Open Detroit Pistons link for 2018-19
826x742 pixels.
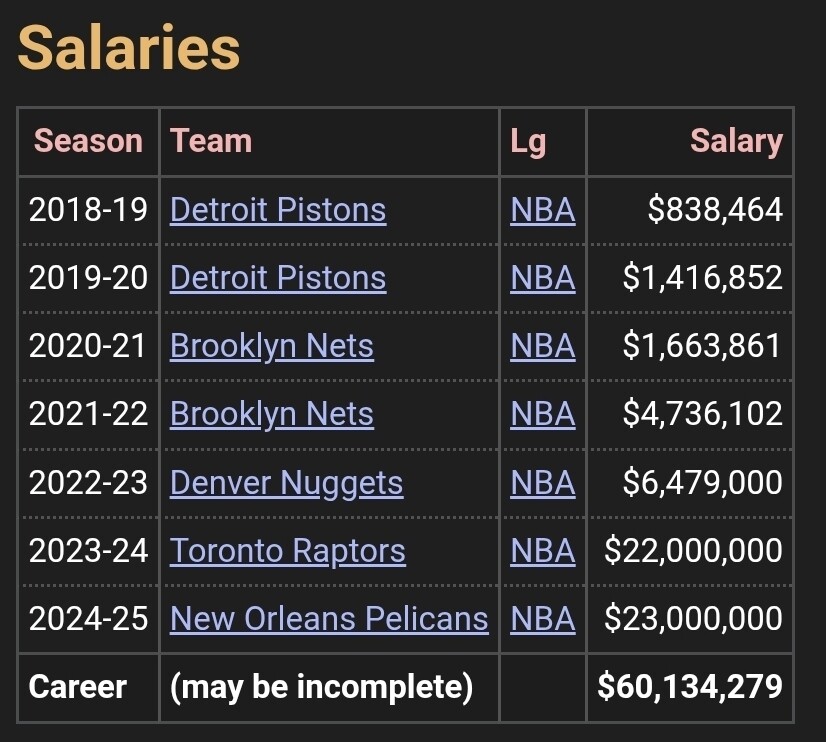tap(277, 210)
